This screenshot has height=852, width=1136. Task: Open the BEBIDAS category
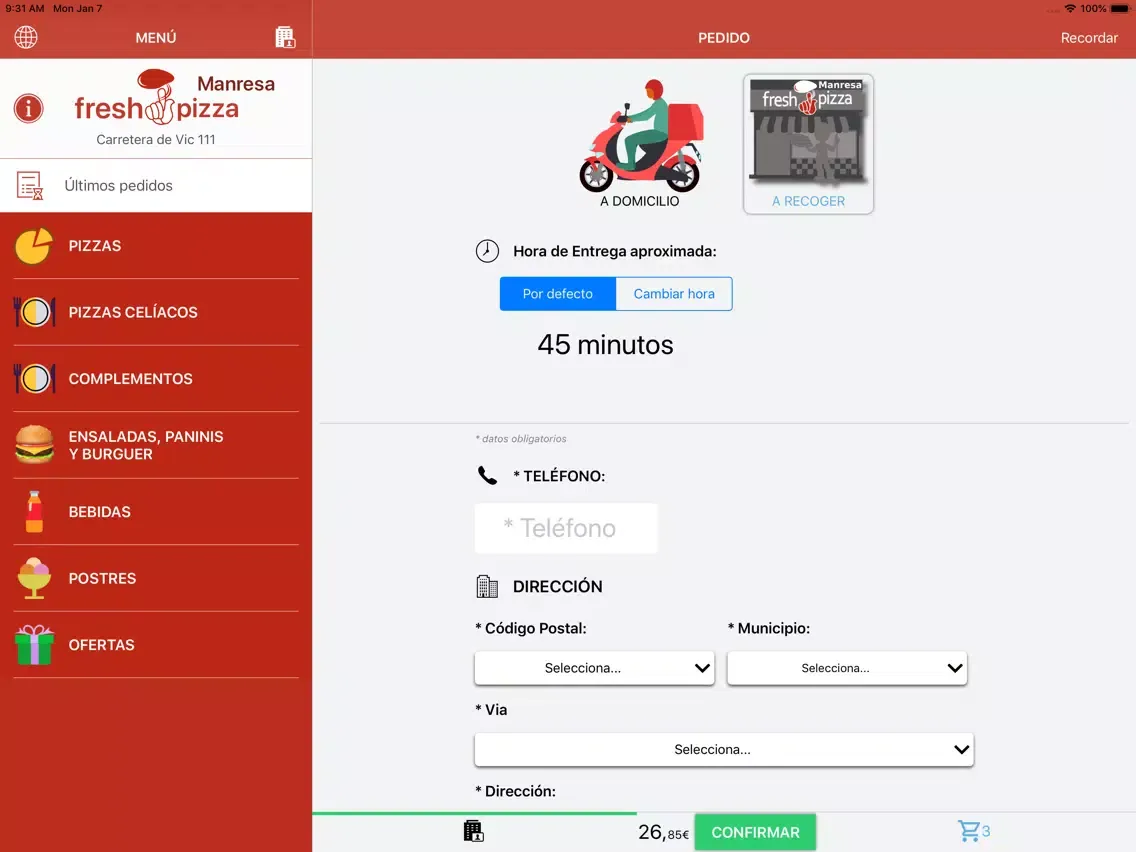pyautogui.click(x=156, y=512)
